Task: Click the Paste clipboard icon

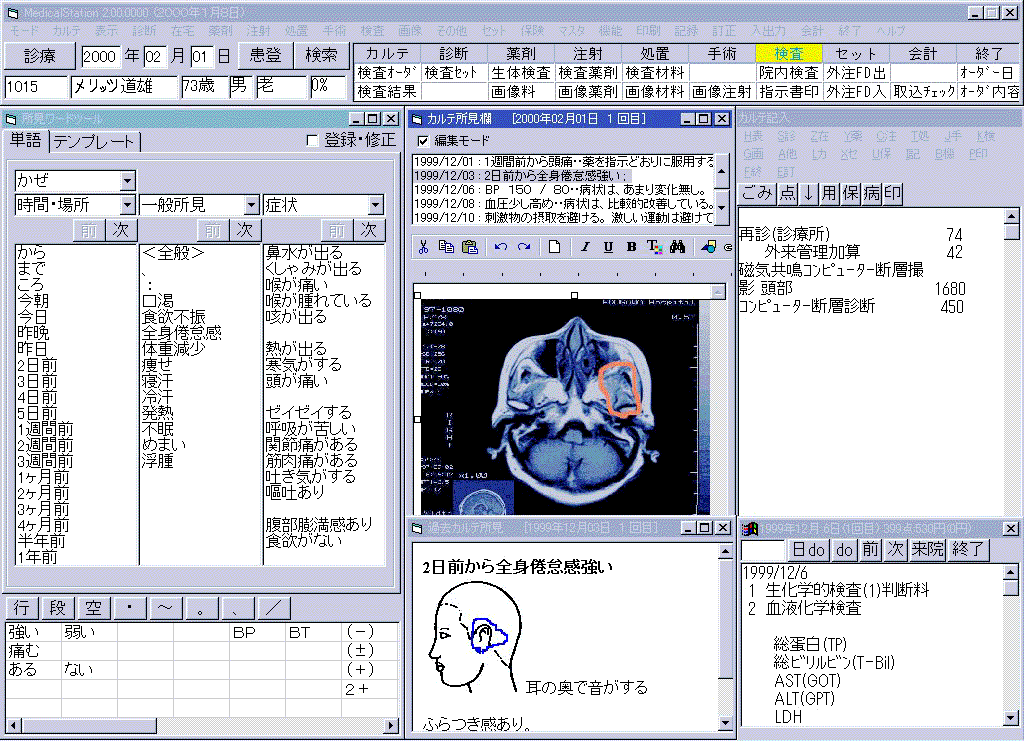Action: point(469,247)
